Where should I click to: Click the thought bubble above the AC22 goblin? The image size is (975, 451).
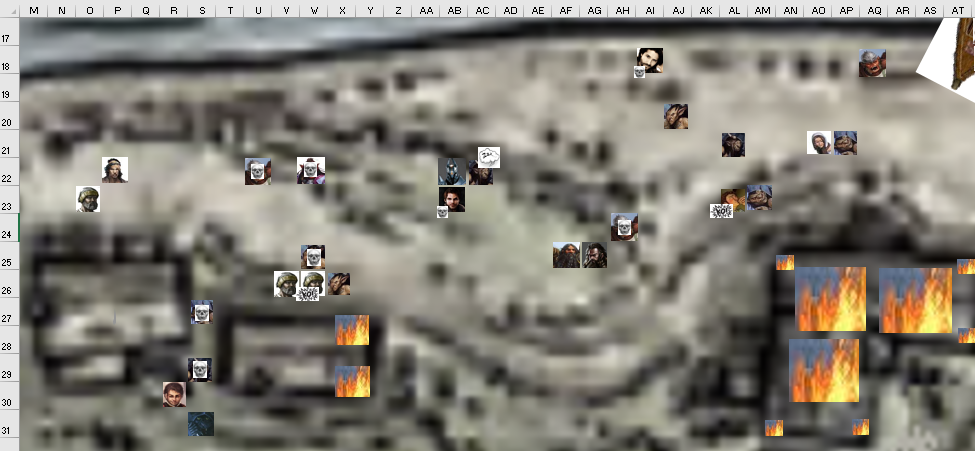pyautogui.click(x=489, y=157)
